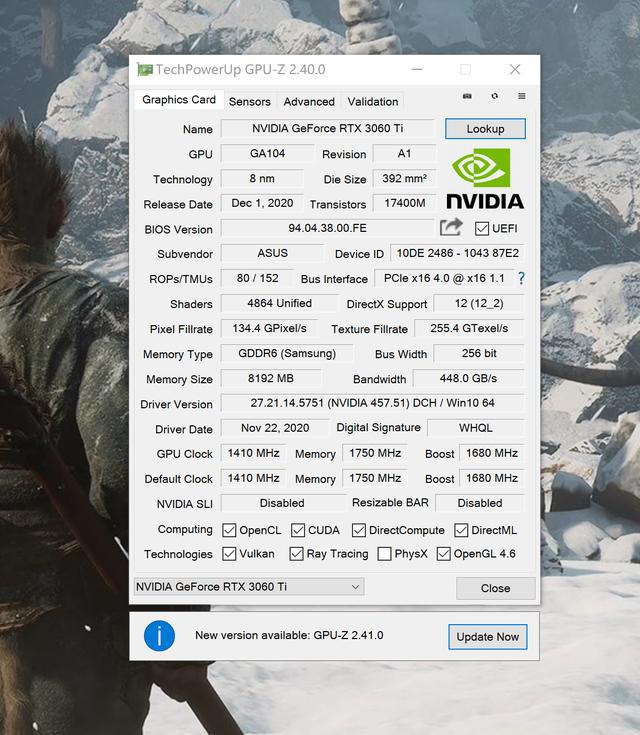640x735 pixels.
Task: Click the screenshot camera icon
Action: [467, 96]
